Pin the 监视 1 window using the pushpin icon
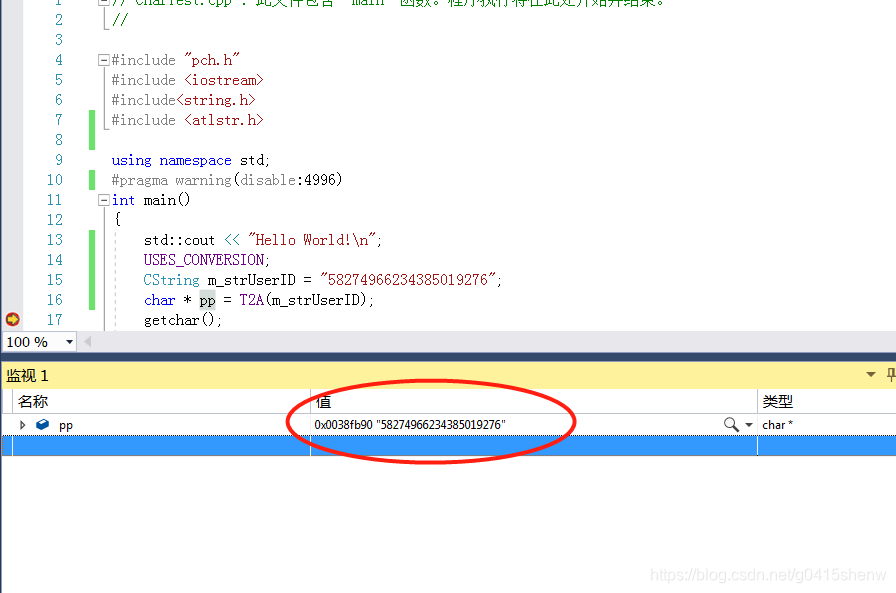896x593 pixels. [x=888, y=374]
